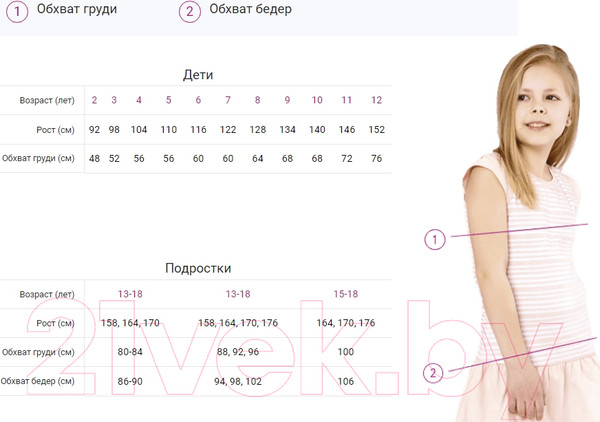Select the 15-18 age column in Подростки
The height and width of the screenshot is (422, 600).
coord(346,294)
